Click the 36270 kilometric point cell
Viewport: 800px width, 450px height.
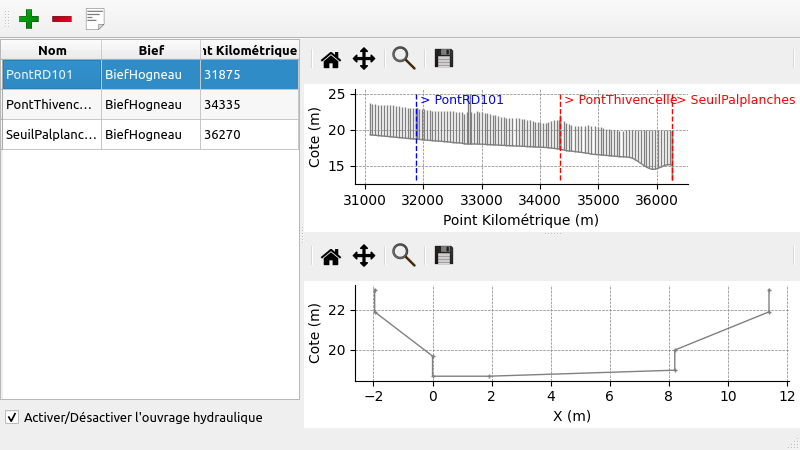coord(249,134)
